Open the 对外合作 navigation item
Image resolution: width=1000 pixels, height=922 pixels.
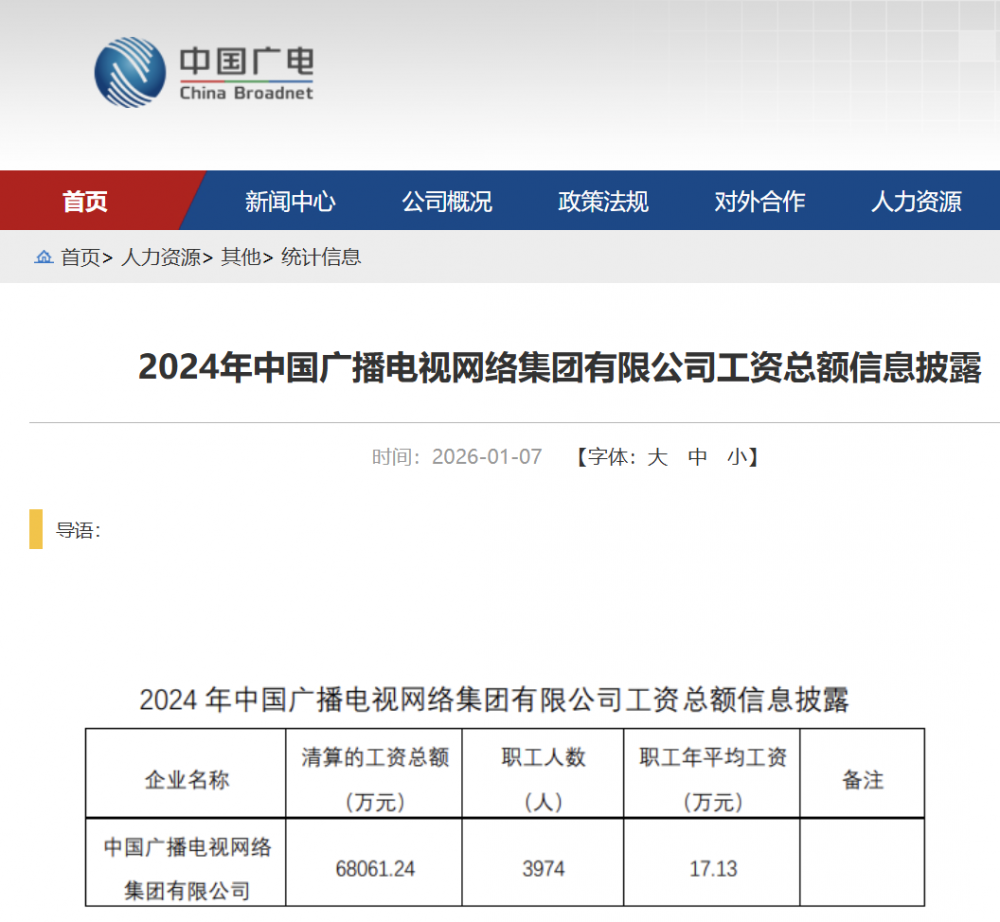pyautogui.click(x=759, y=201)
